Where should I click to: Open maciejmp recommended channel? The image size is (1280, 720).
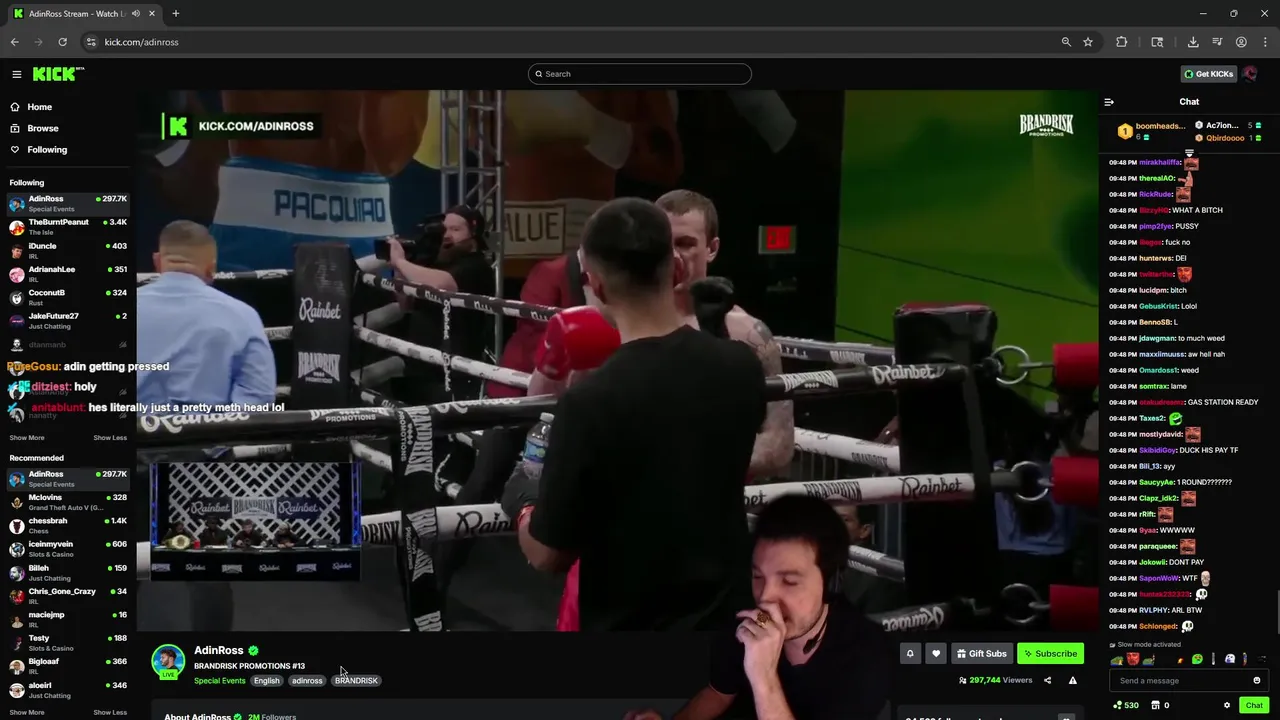click(68, 619)
